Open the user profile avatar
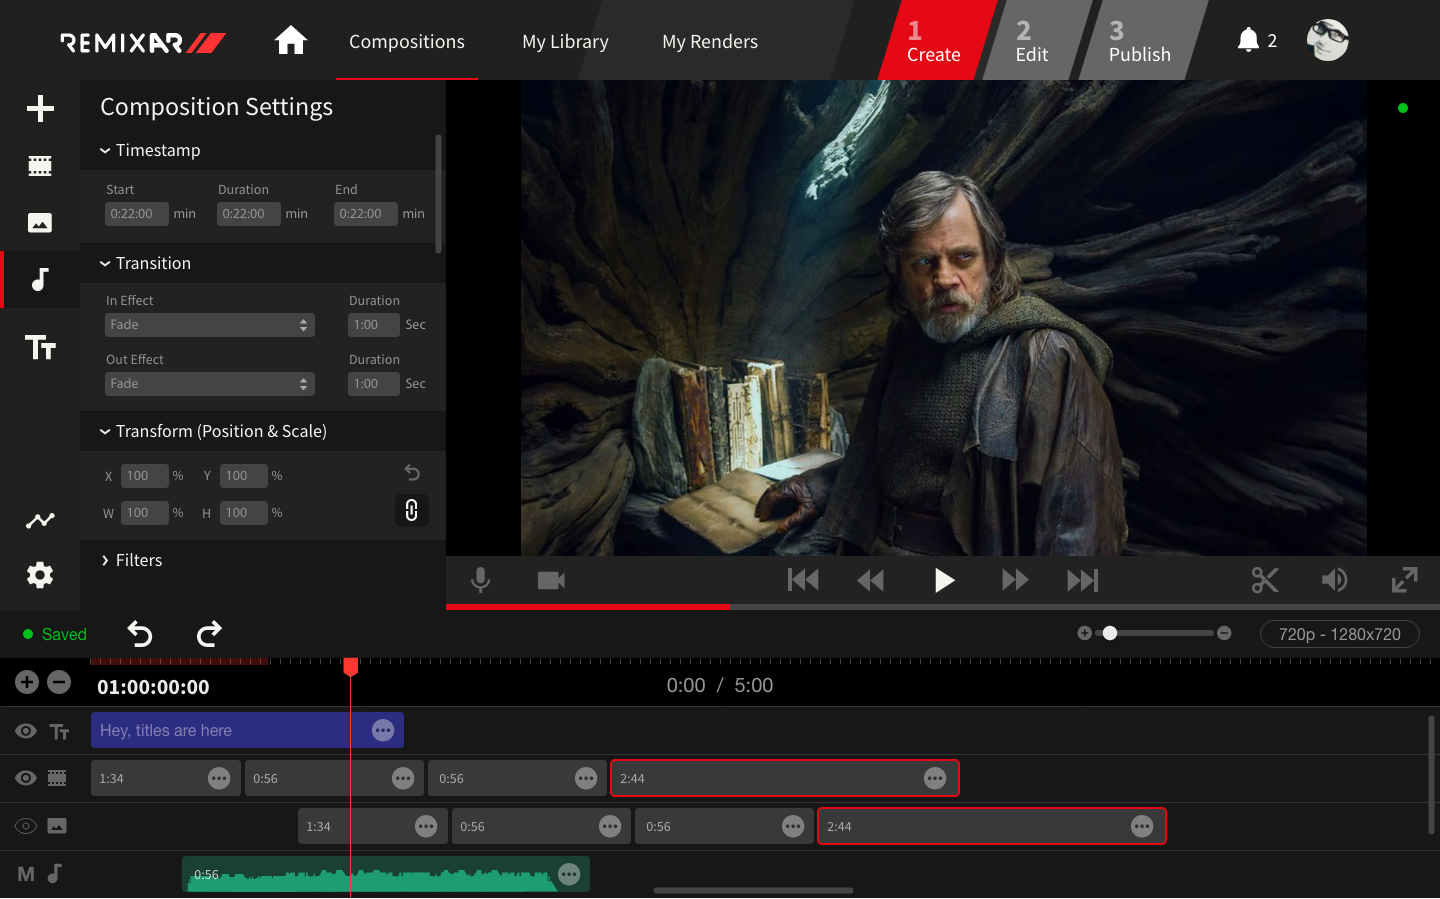1440x899 pixels. pos(1328,40)
